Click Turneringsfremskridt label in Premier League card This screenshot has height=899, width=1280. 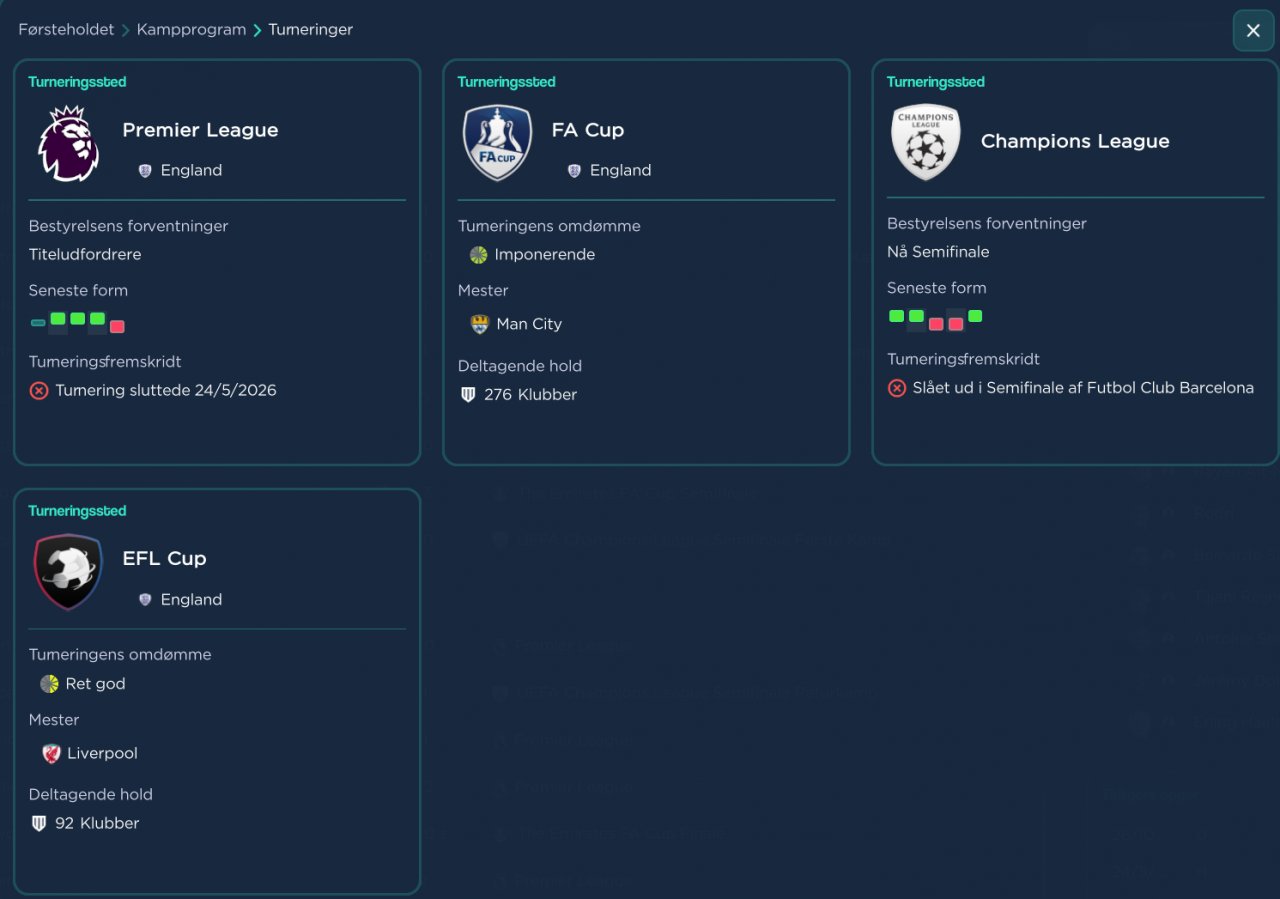[105, 362]
